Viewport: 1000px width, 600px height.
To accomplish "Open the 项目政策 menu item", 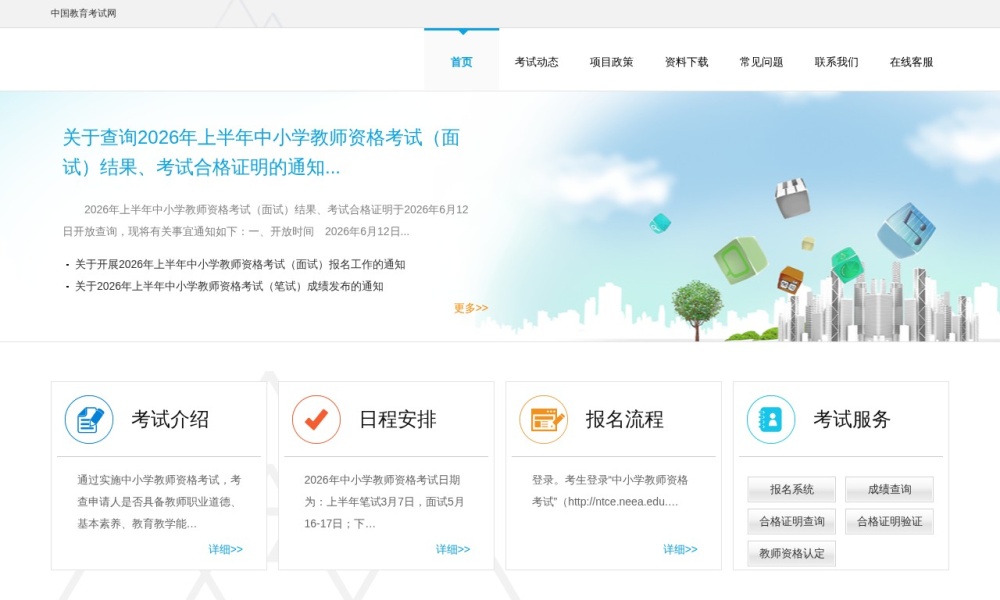I will (x=612, y=62).
